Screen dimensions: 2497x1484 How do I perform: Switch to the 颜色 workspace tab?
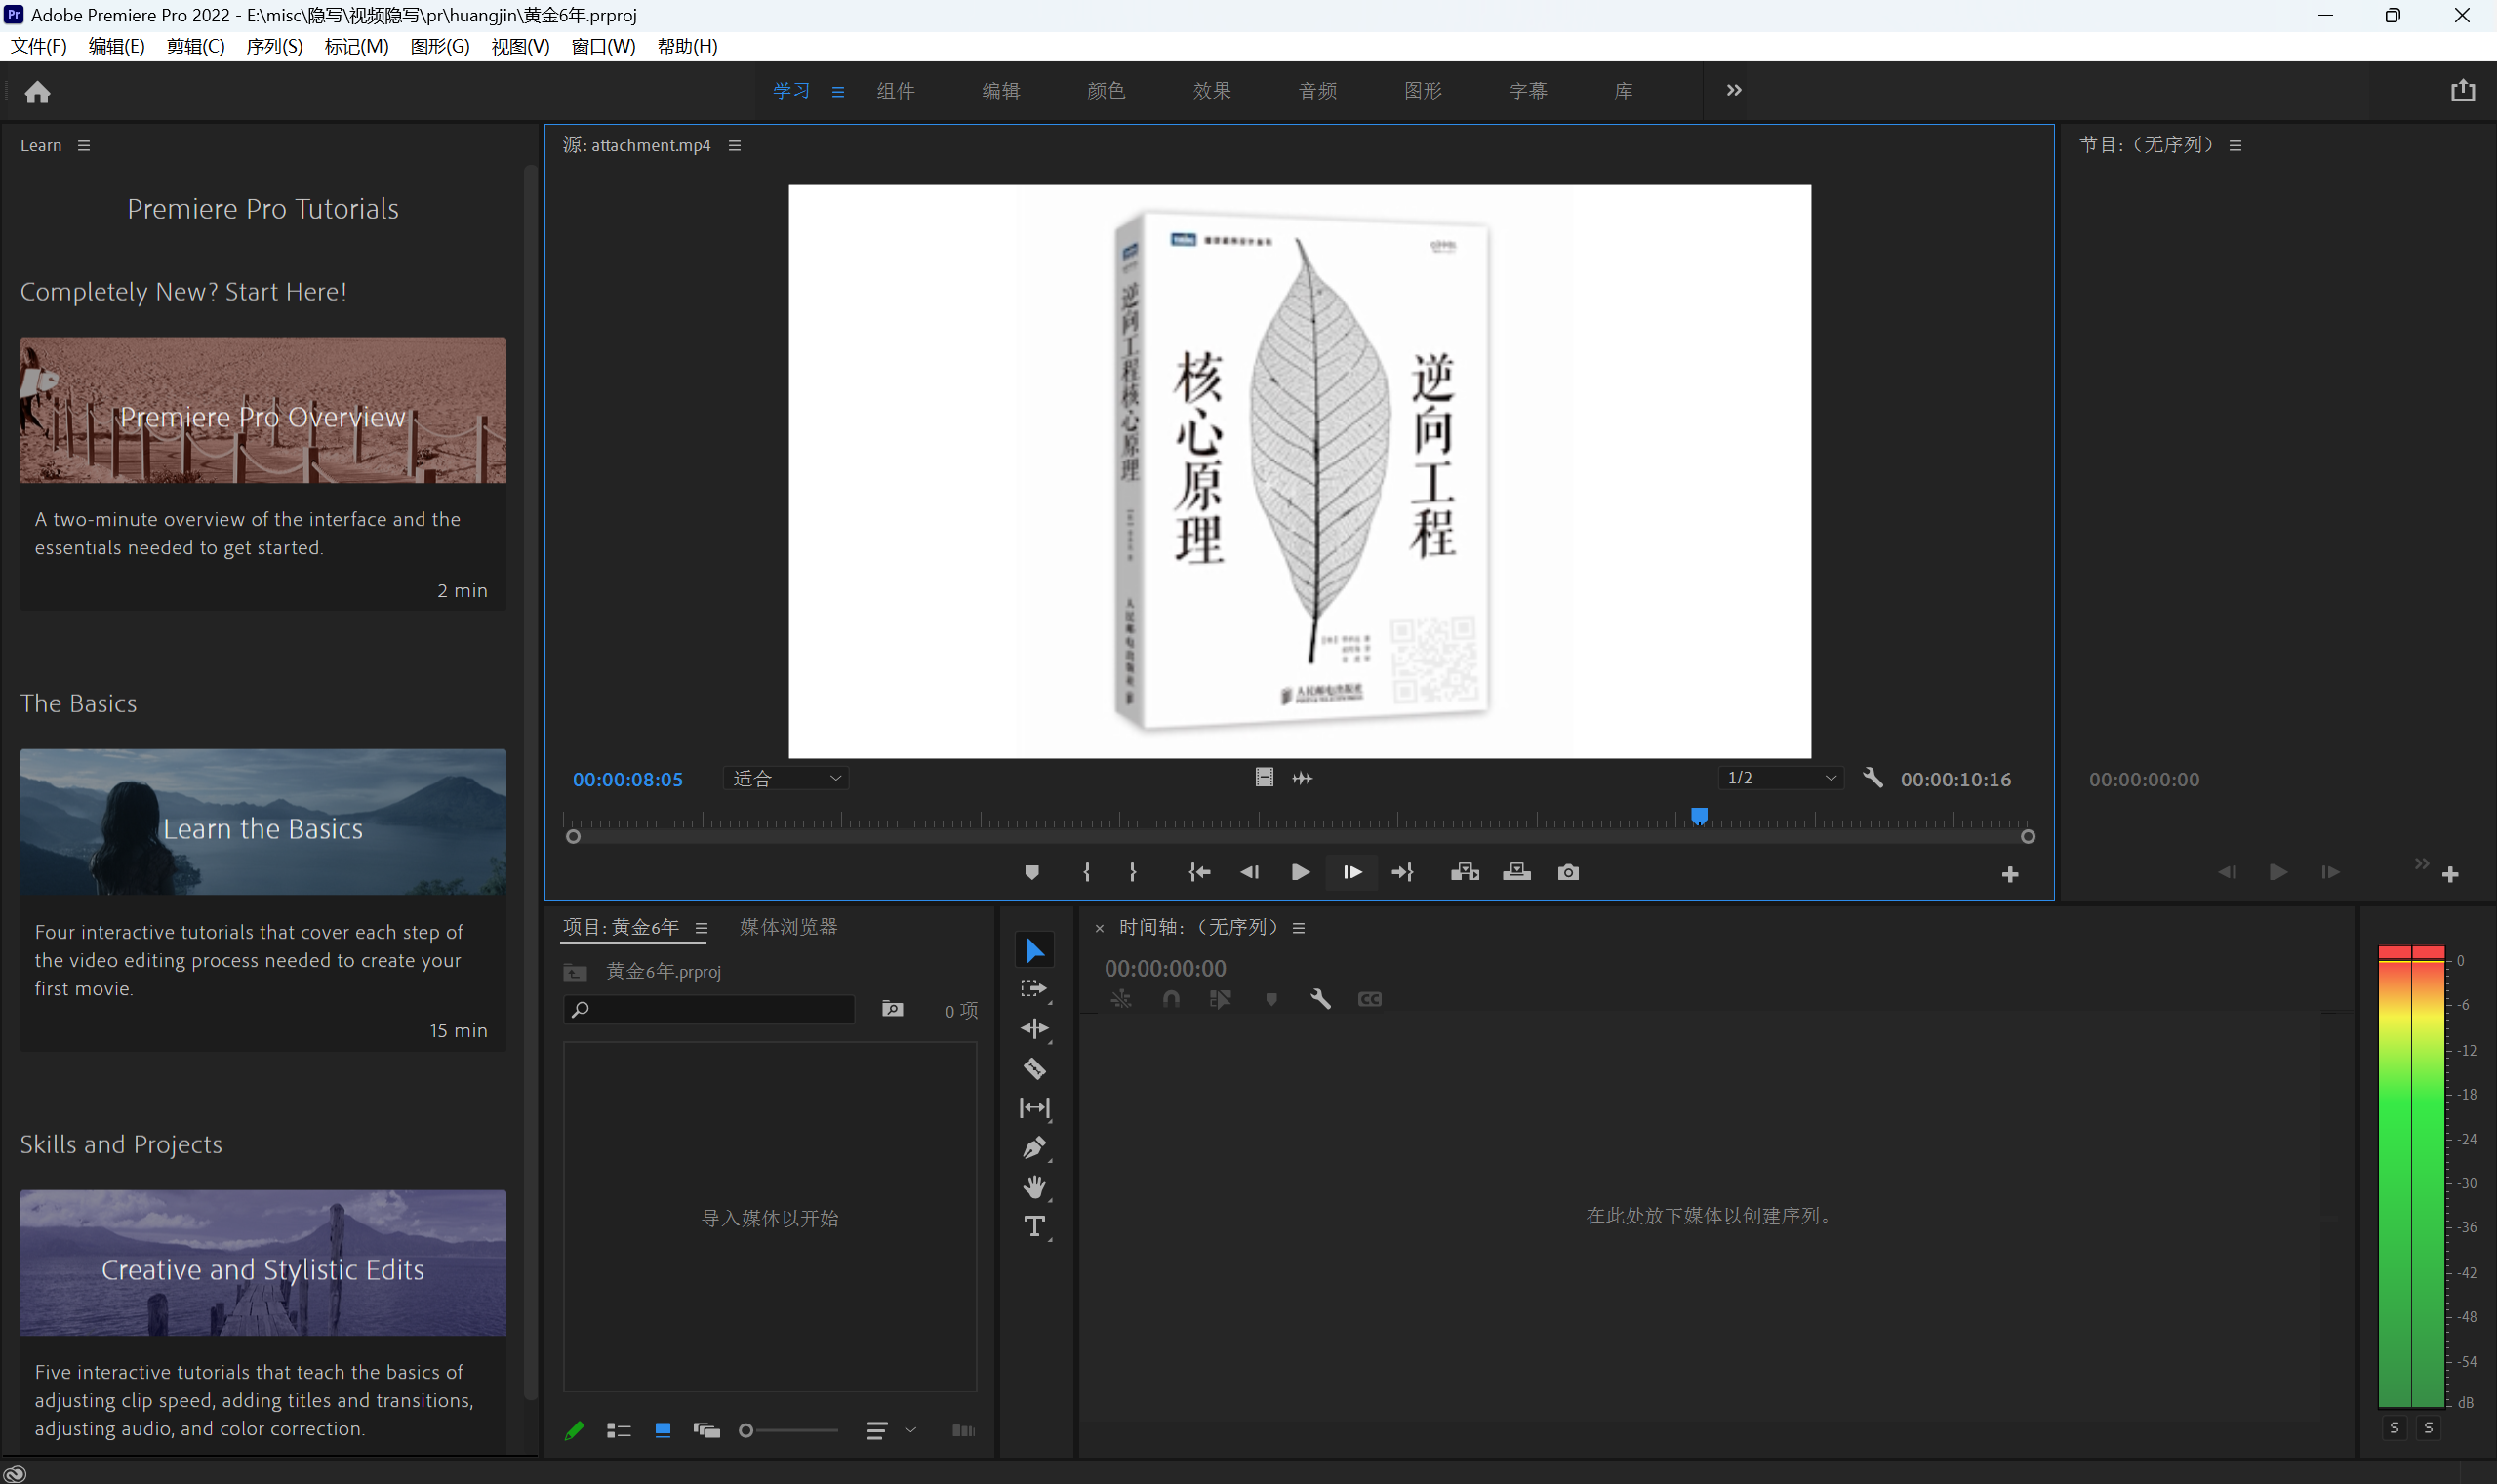[1106, 91]
